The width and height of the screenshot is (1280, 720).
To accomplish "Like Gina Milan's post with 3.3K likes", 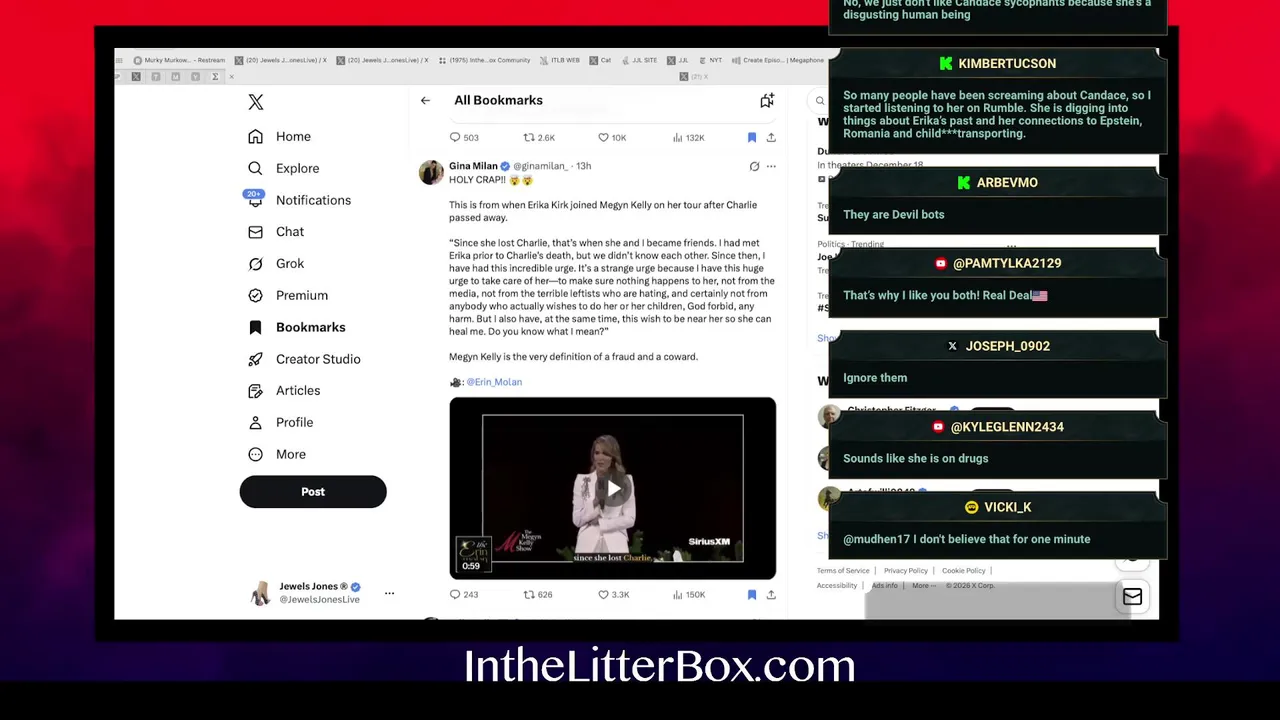I will [x=613, y=594].
